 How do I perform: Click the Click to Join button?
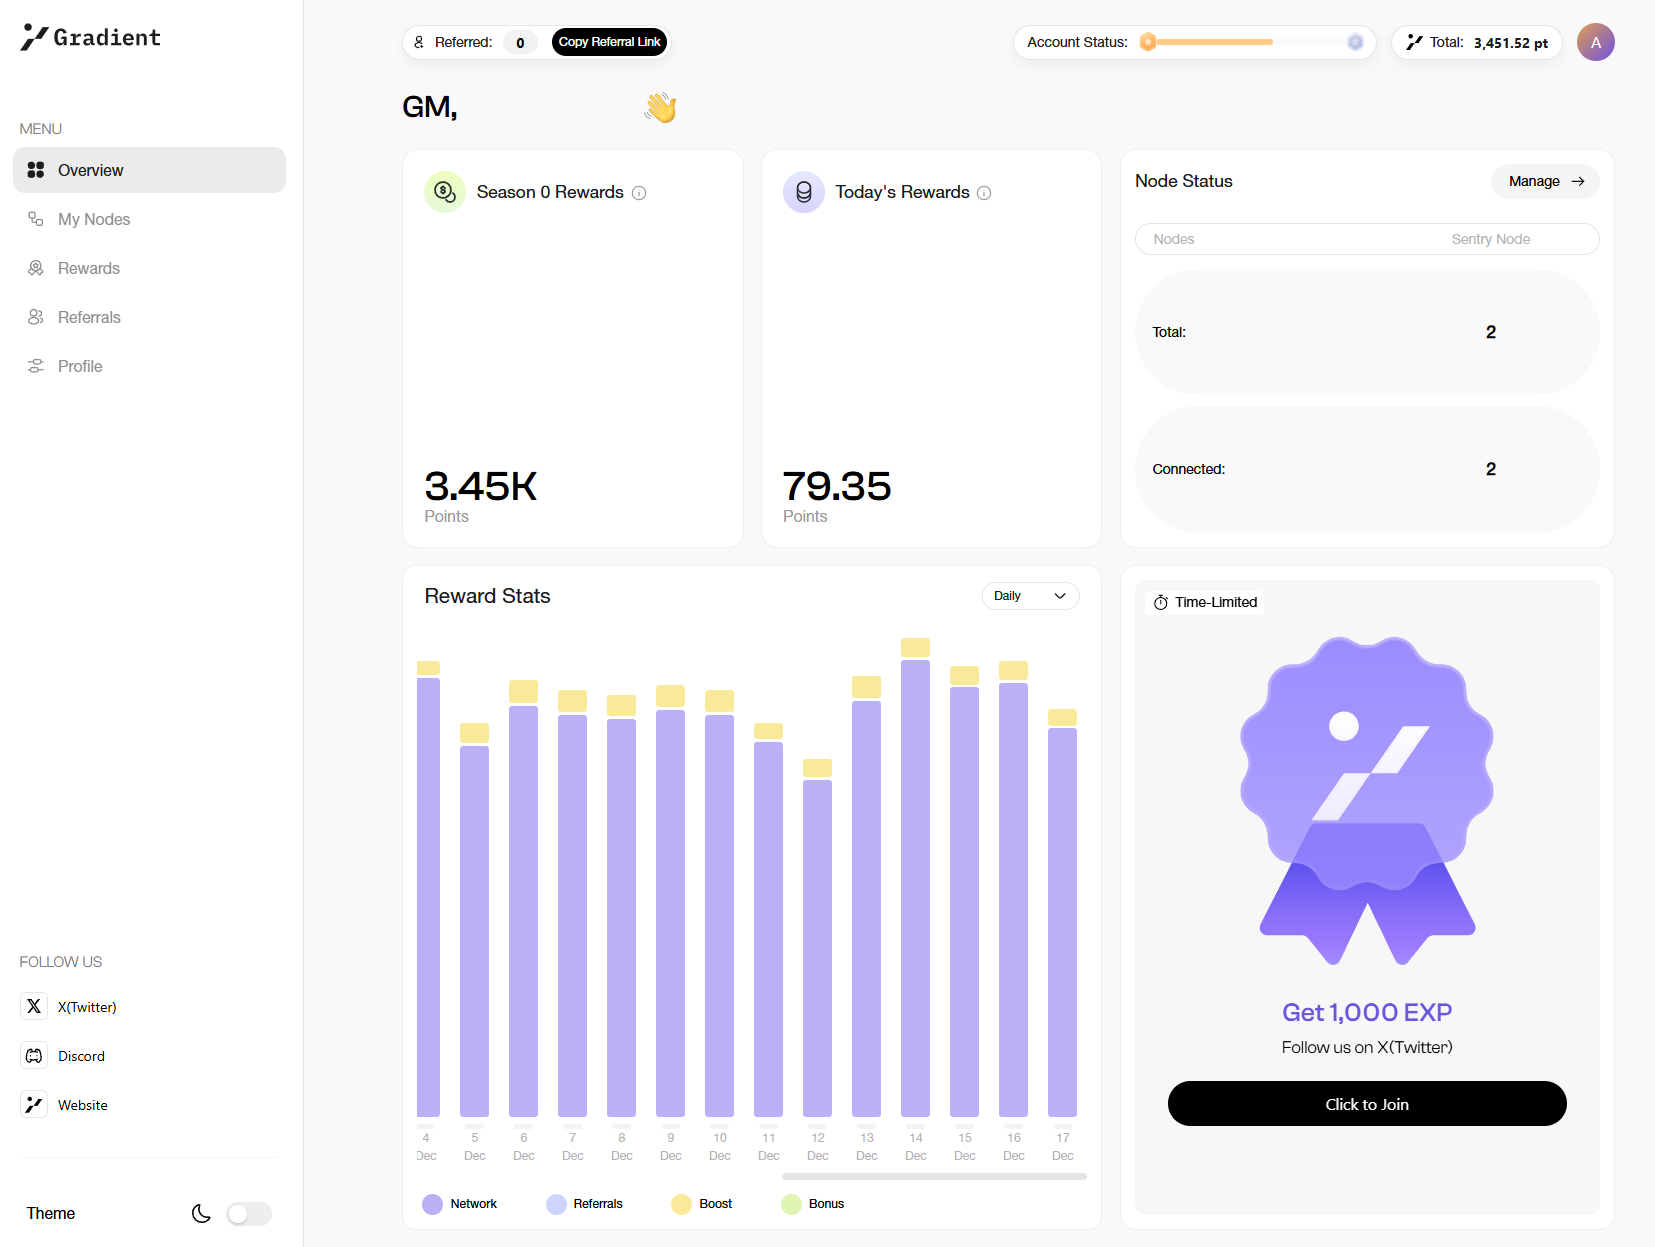click(1367, 1104)
